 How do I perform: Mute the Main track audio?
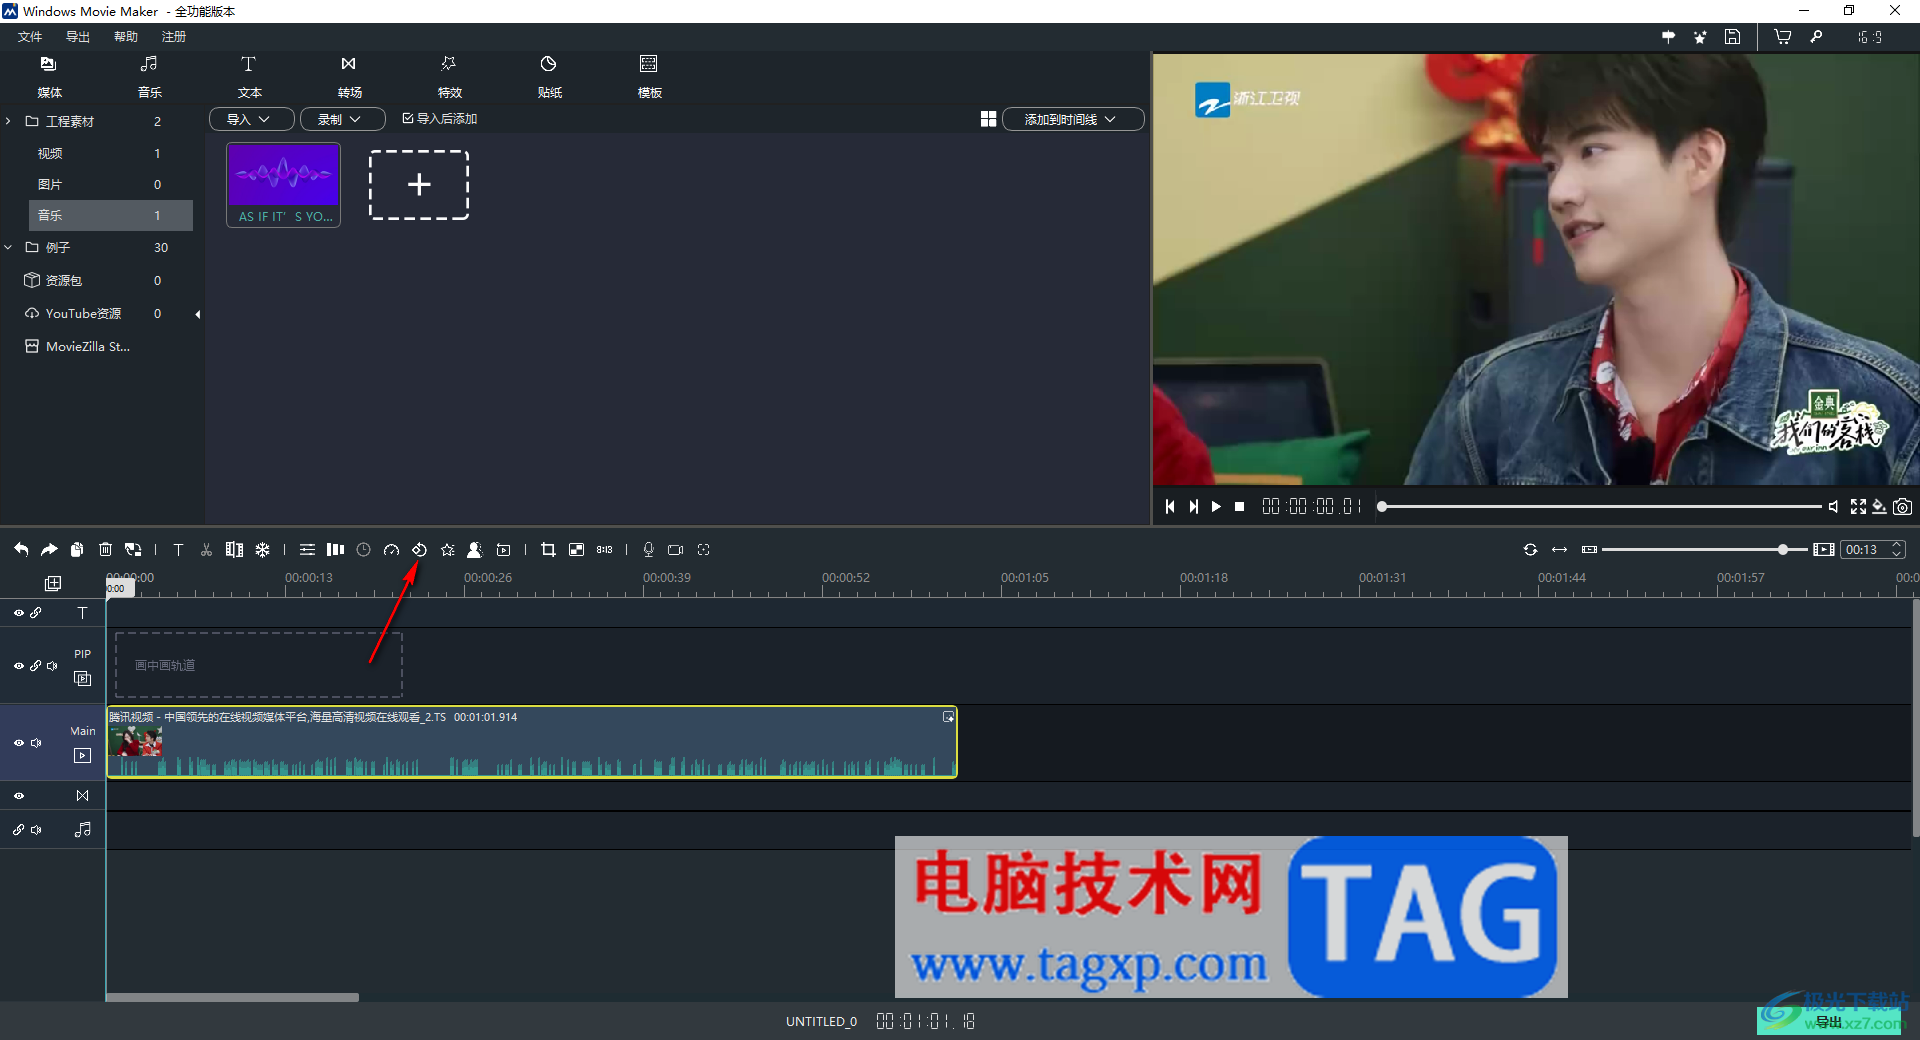pos(36,743)
